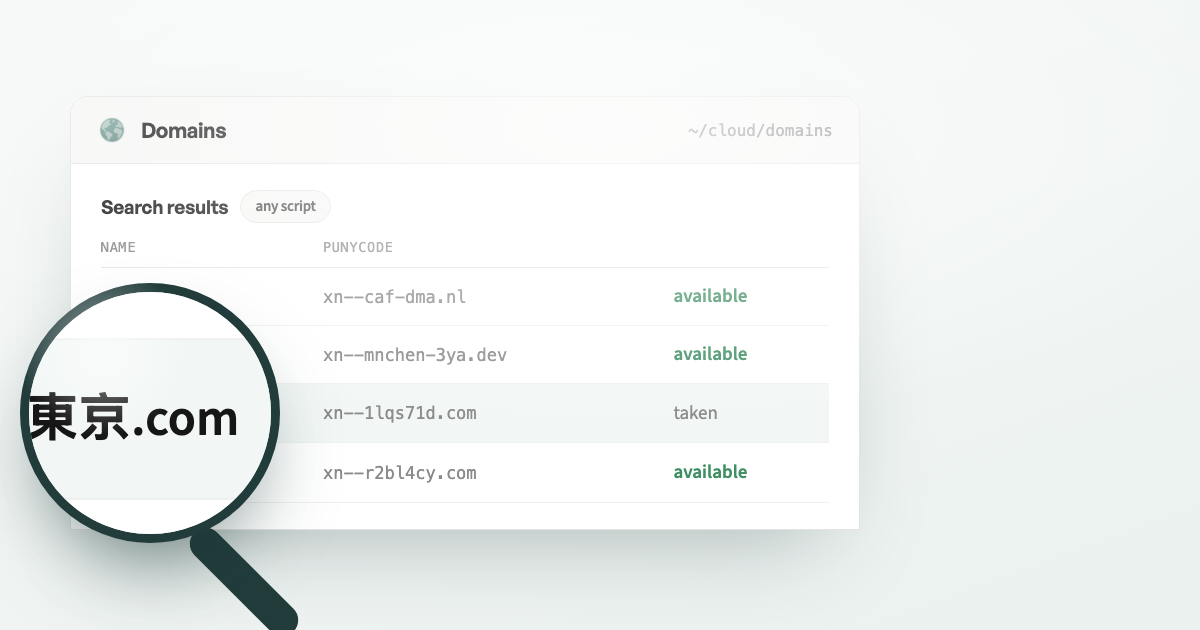Screen dimensions: 1200x630
Task: Select punycode xn--1lqs71d.com
Action: click(399, 413)
